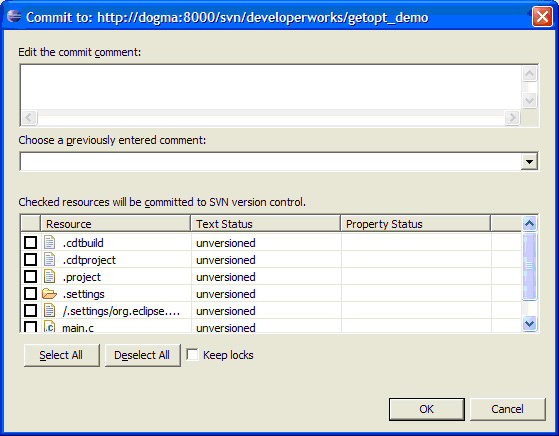559x436 pixels.
Task: Click the .cdtbuild file icon
Action: (50, 243)
